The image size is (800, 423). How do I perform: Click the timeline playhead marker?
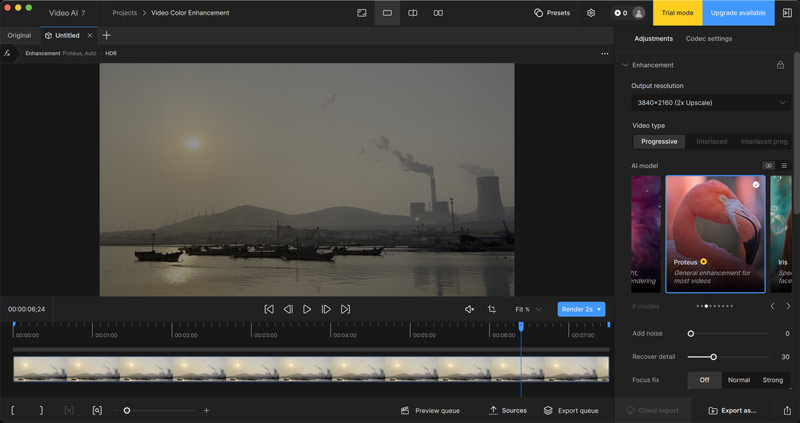(x=521, y=326)
